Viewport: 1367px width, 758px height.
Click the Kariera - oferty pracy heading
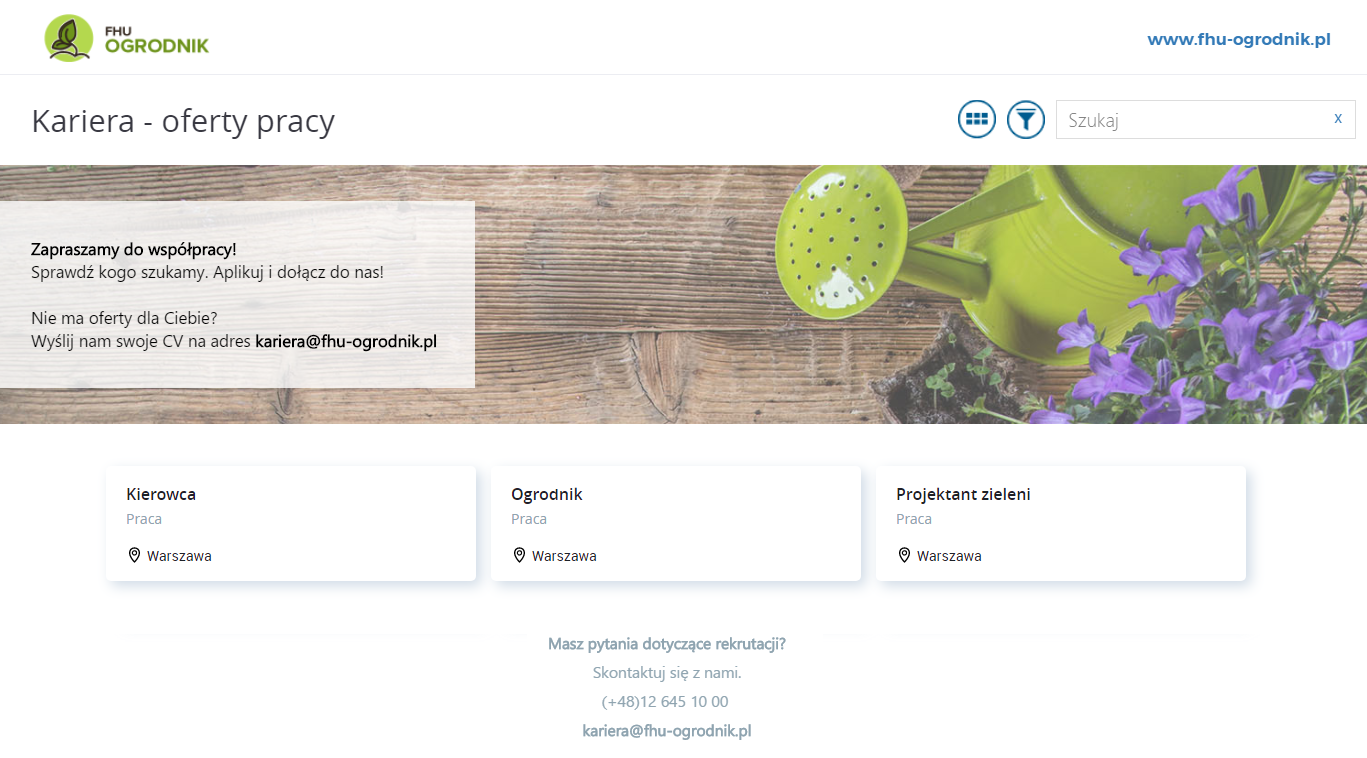(x=183, y=121)
